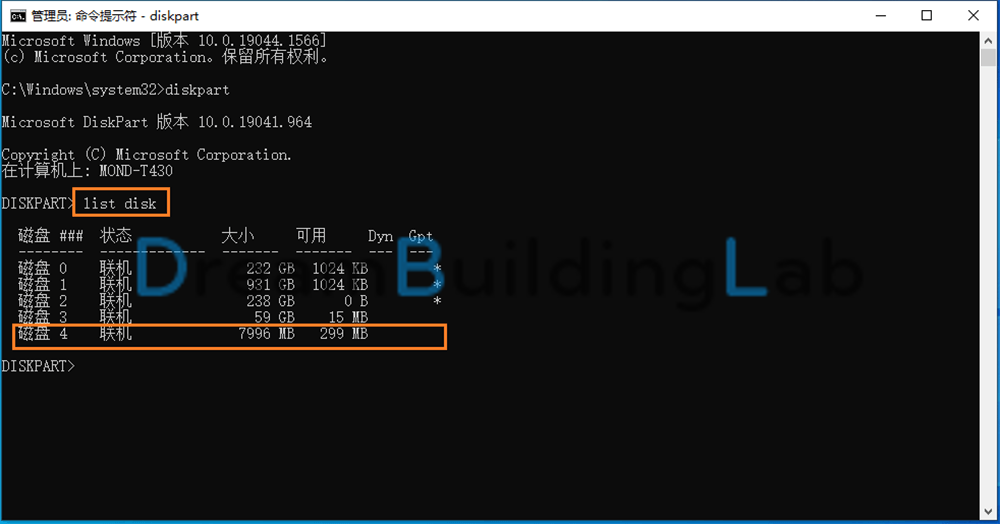
Task: Click the computer name MOND-T430 text
Action: tap(136, 171)
